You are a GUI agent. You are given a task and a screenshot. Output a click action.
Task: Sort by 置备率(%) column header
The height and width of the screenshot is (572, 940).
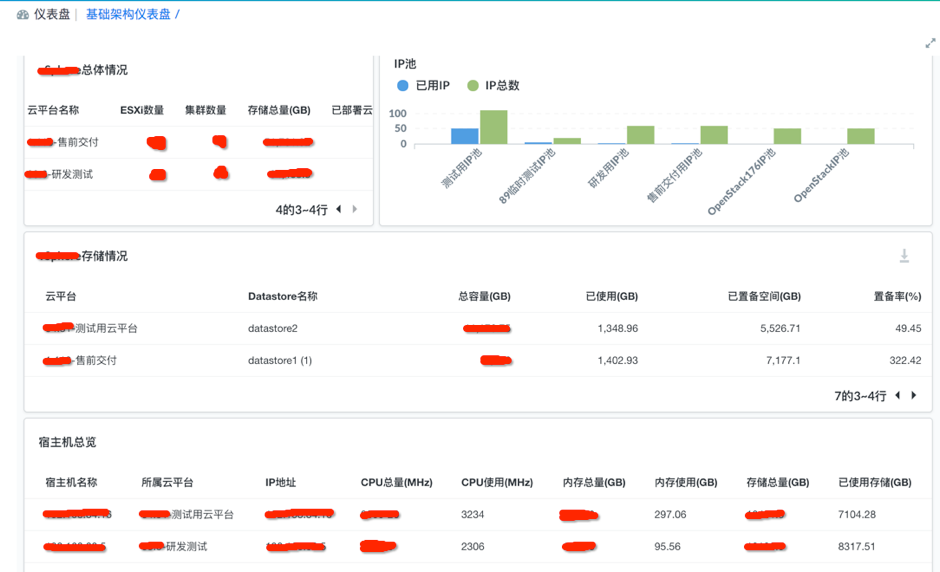[897, 296]
